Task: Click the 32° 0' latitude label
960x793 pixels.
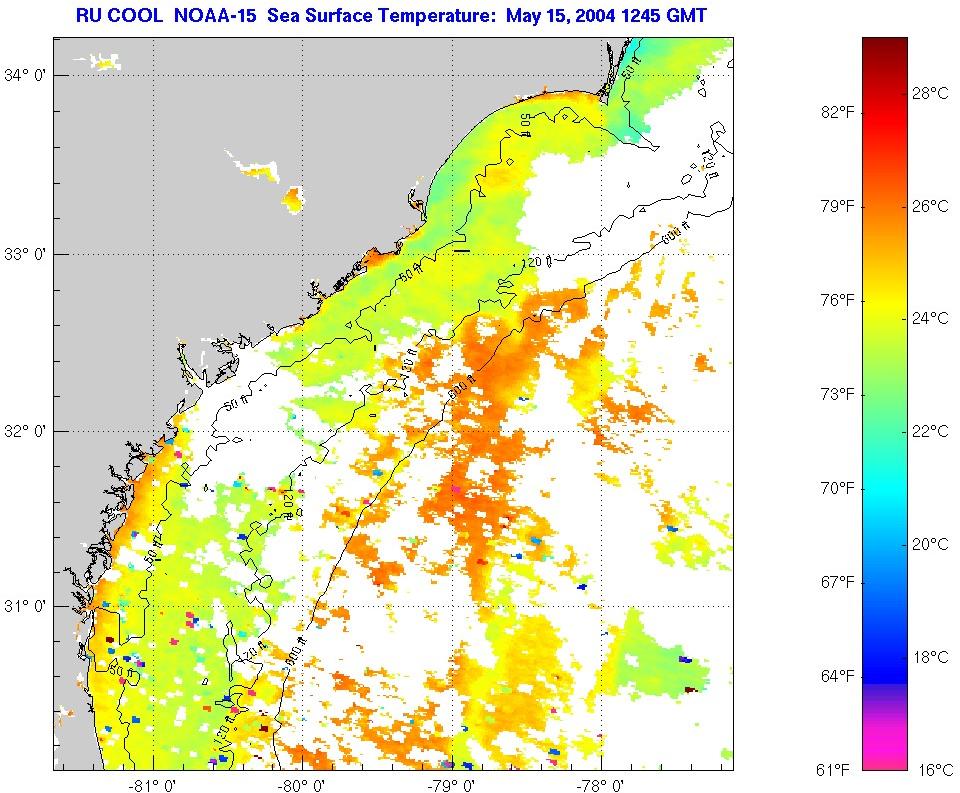Action: pos(26,432)
